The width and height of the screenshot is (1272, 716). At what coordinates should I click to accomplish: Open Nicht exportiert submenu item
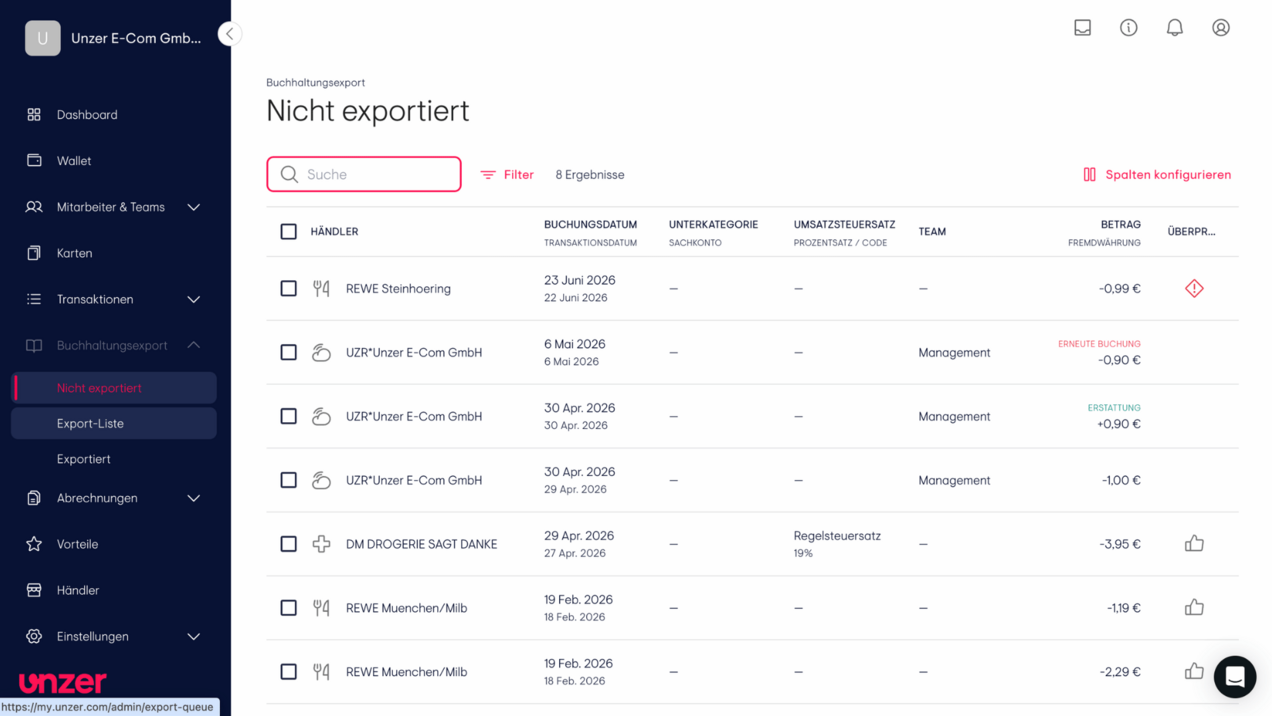(x=114, y=388)
